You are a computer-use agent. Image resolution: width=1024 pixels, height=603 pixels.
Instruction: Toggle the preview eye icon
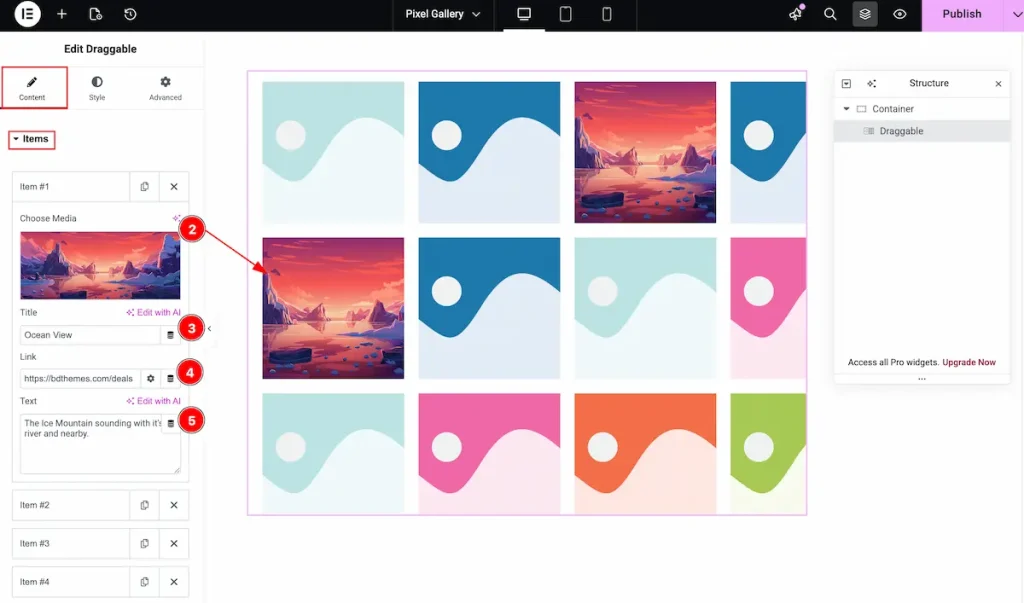click(x=900, y=15)
